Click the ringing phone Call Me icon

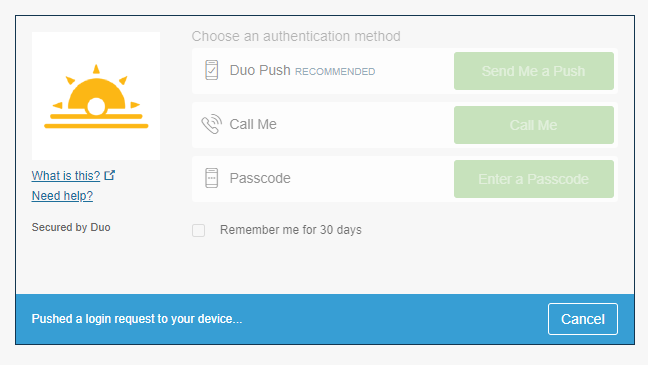point(212,124)
